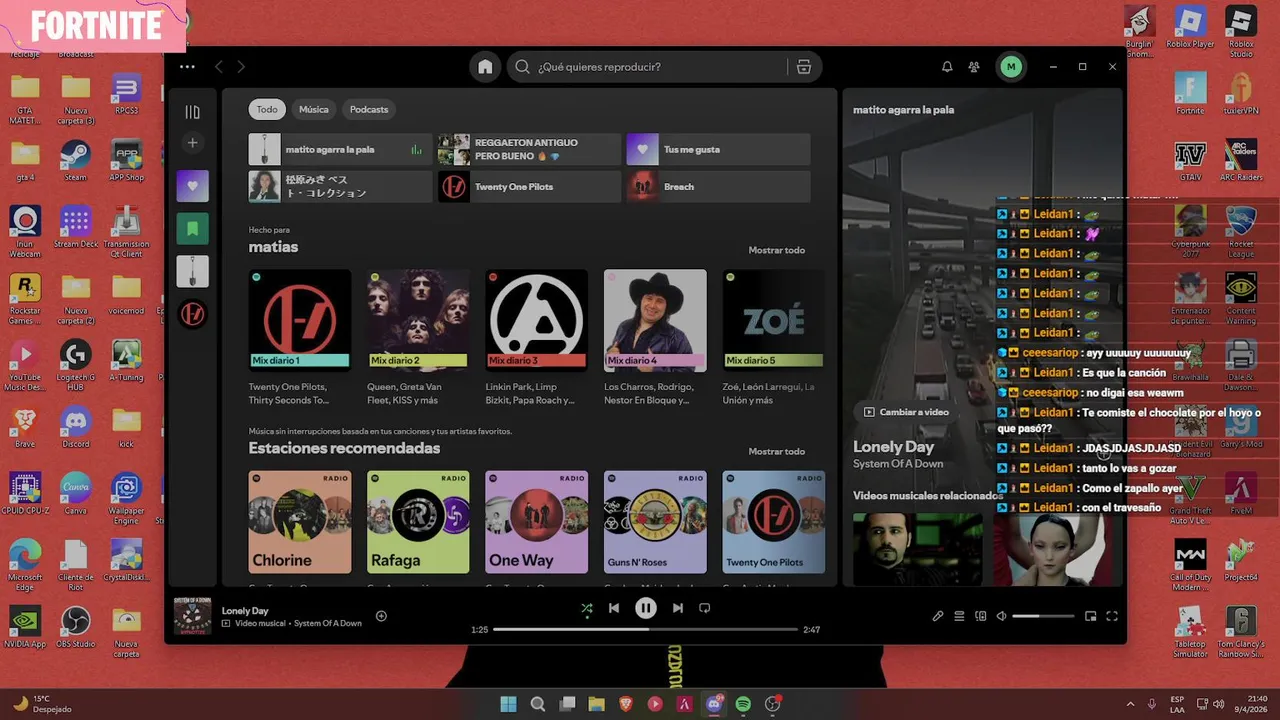Open Spotify three-dots menu at top left

[187, 67]
